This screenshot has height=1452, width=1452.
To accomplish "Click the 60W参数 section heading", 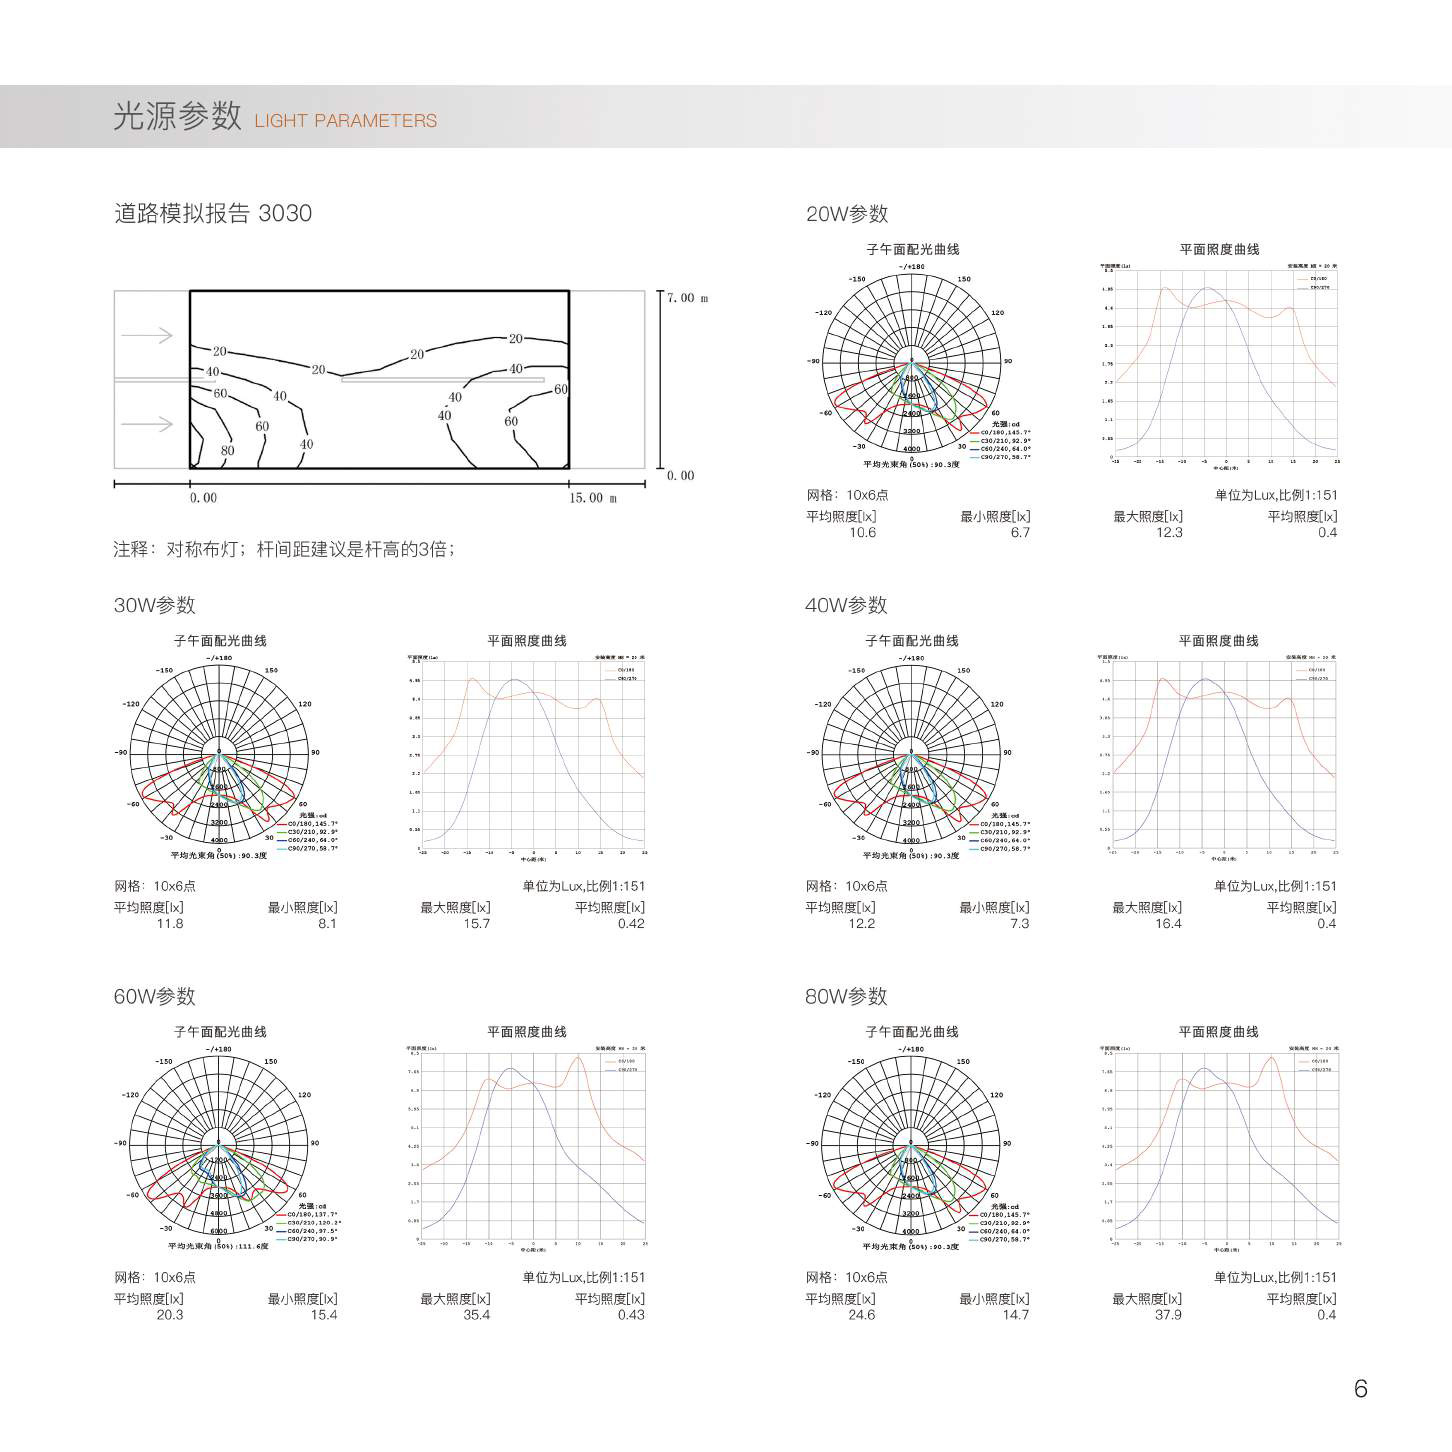I will 155,996.
